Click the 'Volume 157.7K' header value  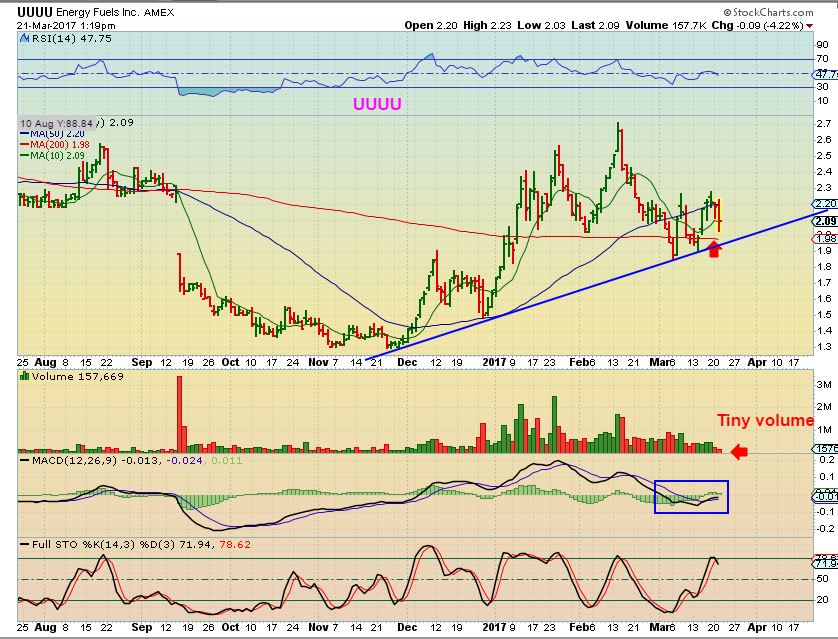[x=666, y=25]
